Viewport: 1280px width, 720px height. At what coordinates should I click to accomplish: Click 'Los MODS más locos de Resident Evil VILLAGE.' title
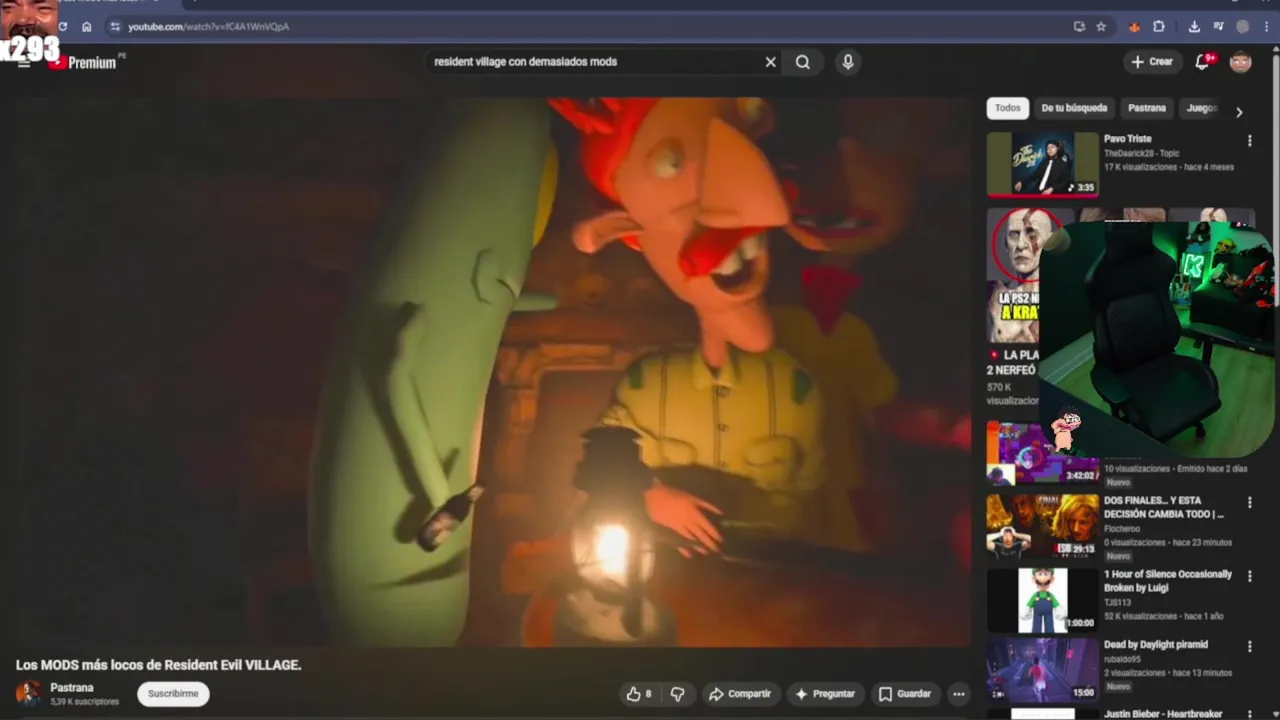(158, 665)
